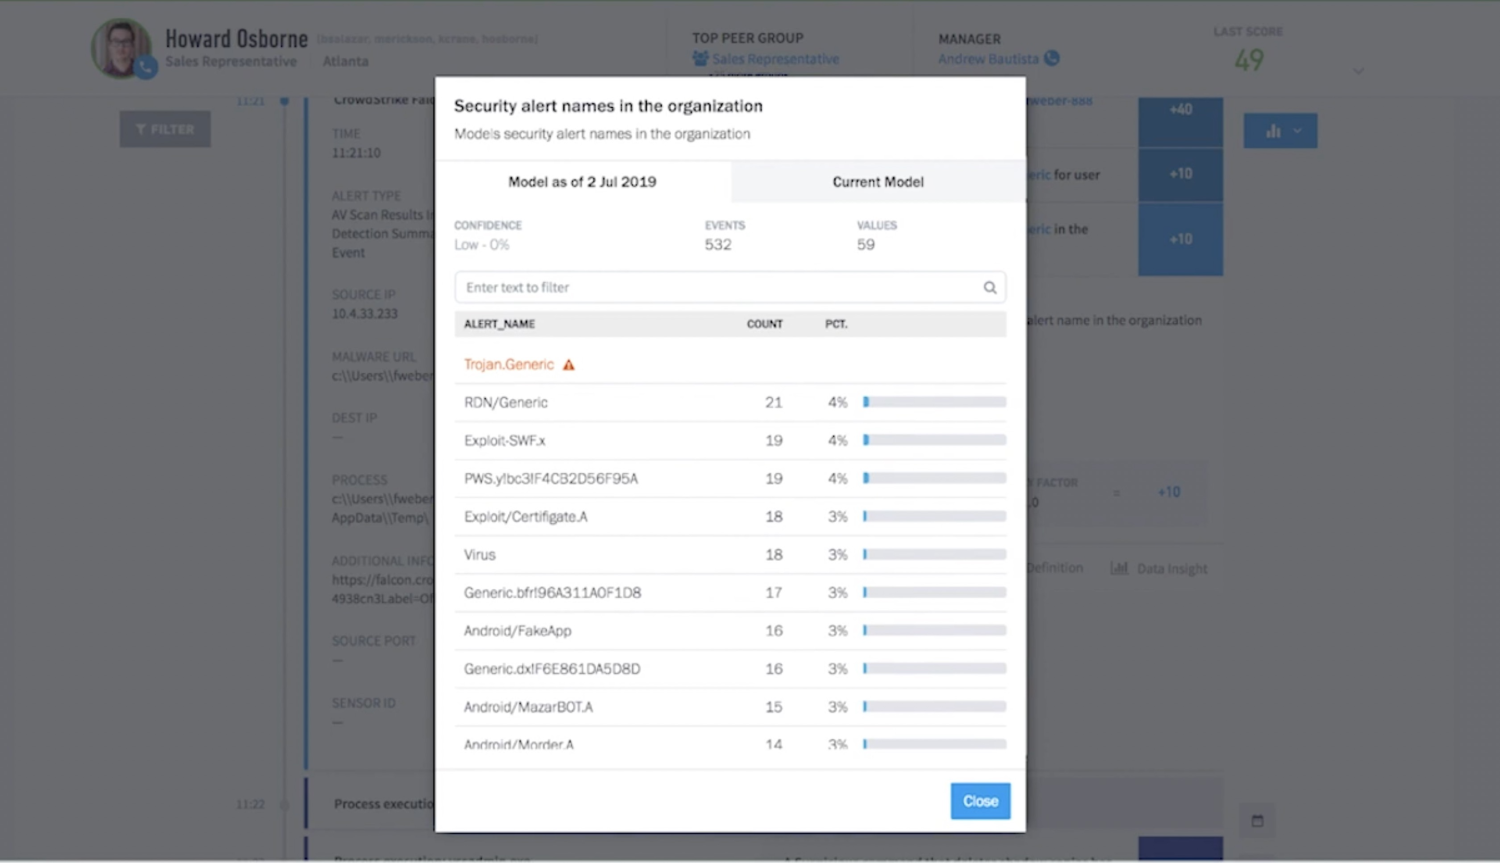Select the Model as of 2 Jul 2019 tab
Screen dimensions: 1500x863
click(582, 182)
